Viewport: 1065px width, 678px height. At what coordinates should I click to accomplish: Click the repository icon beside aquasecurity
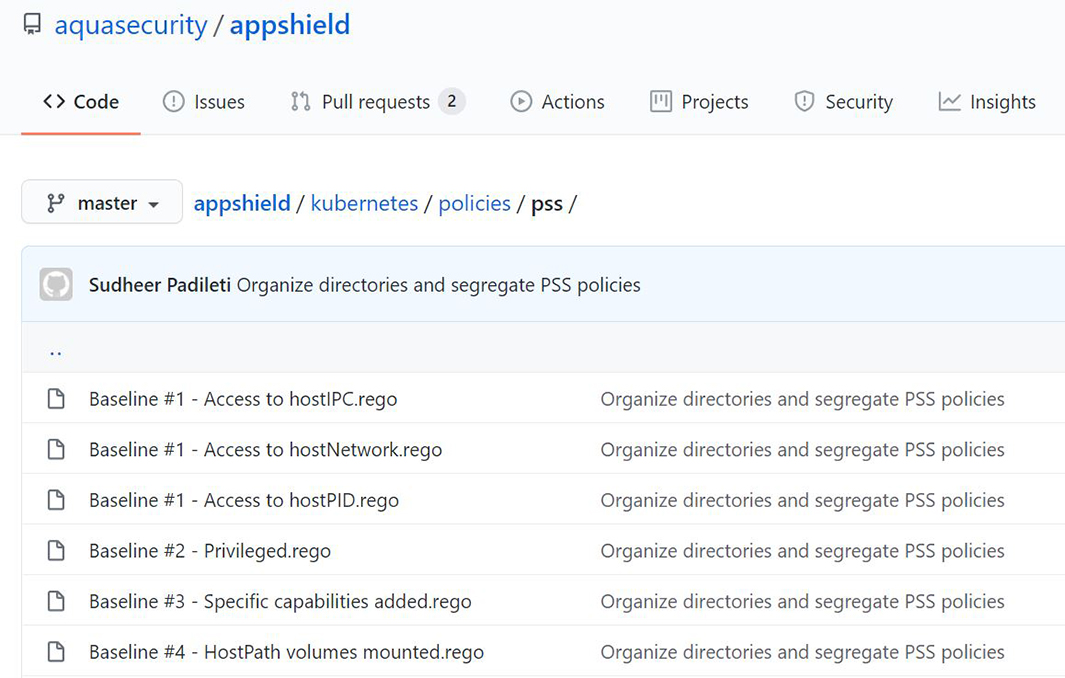click(x=32, y=25)
